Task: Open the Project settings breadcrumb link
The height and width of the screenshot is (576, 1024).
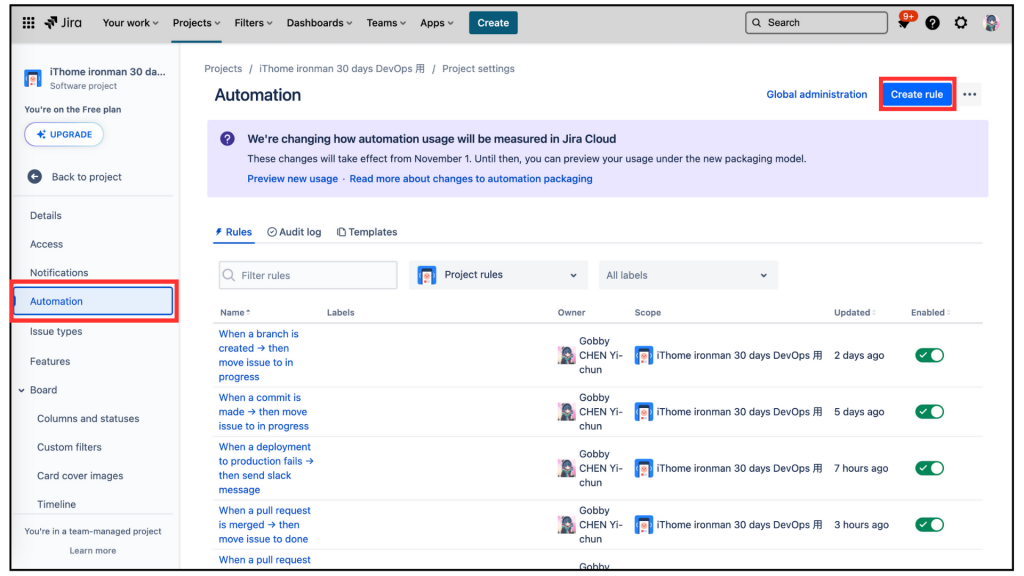Action: [478, 69]
